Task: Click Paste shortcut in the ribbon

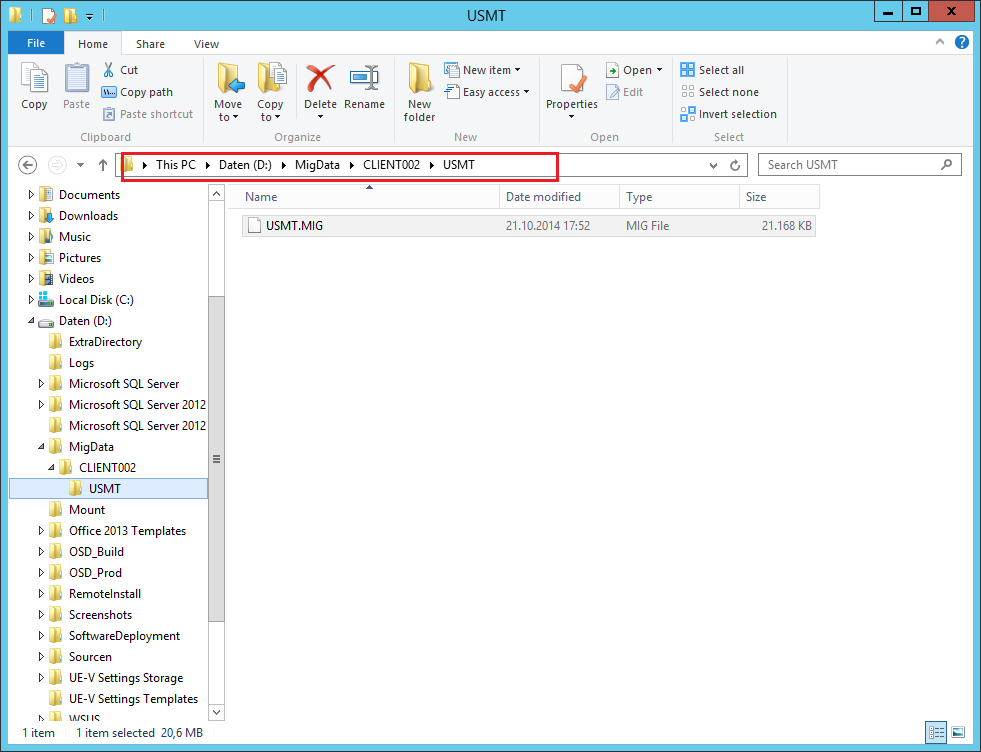Action: 148,114
